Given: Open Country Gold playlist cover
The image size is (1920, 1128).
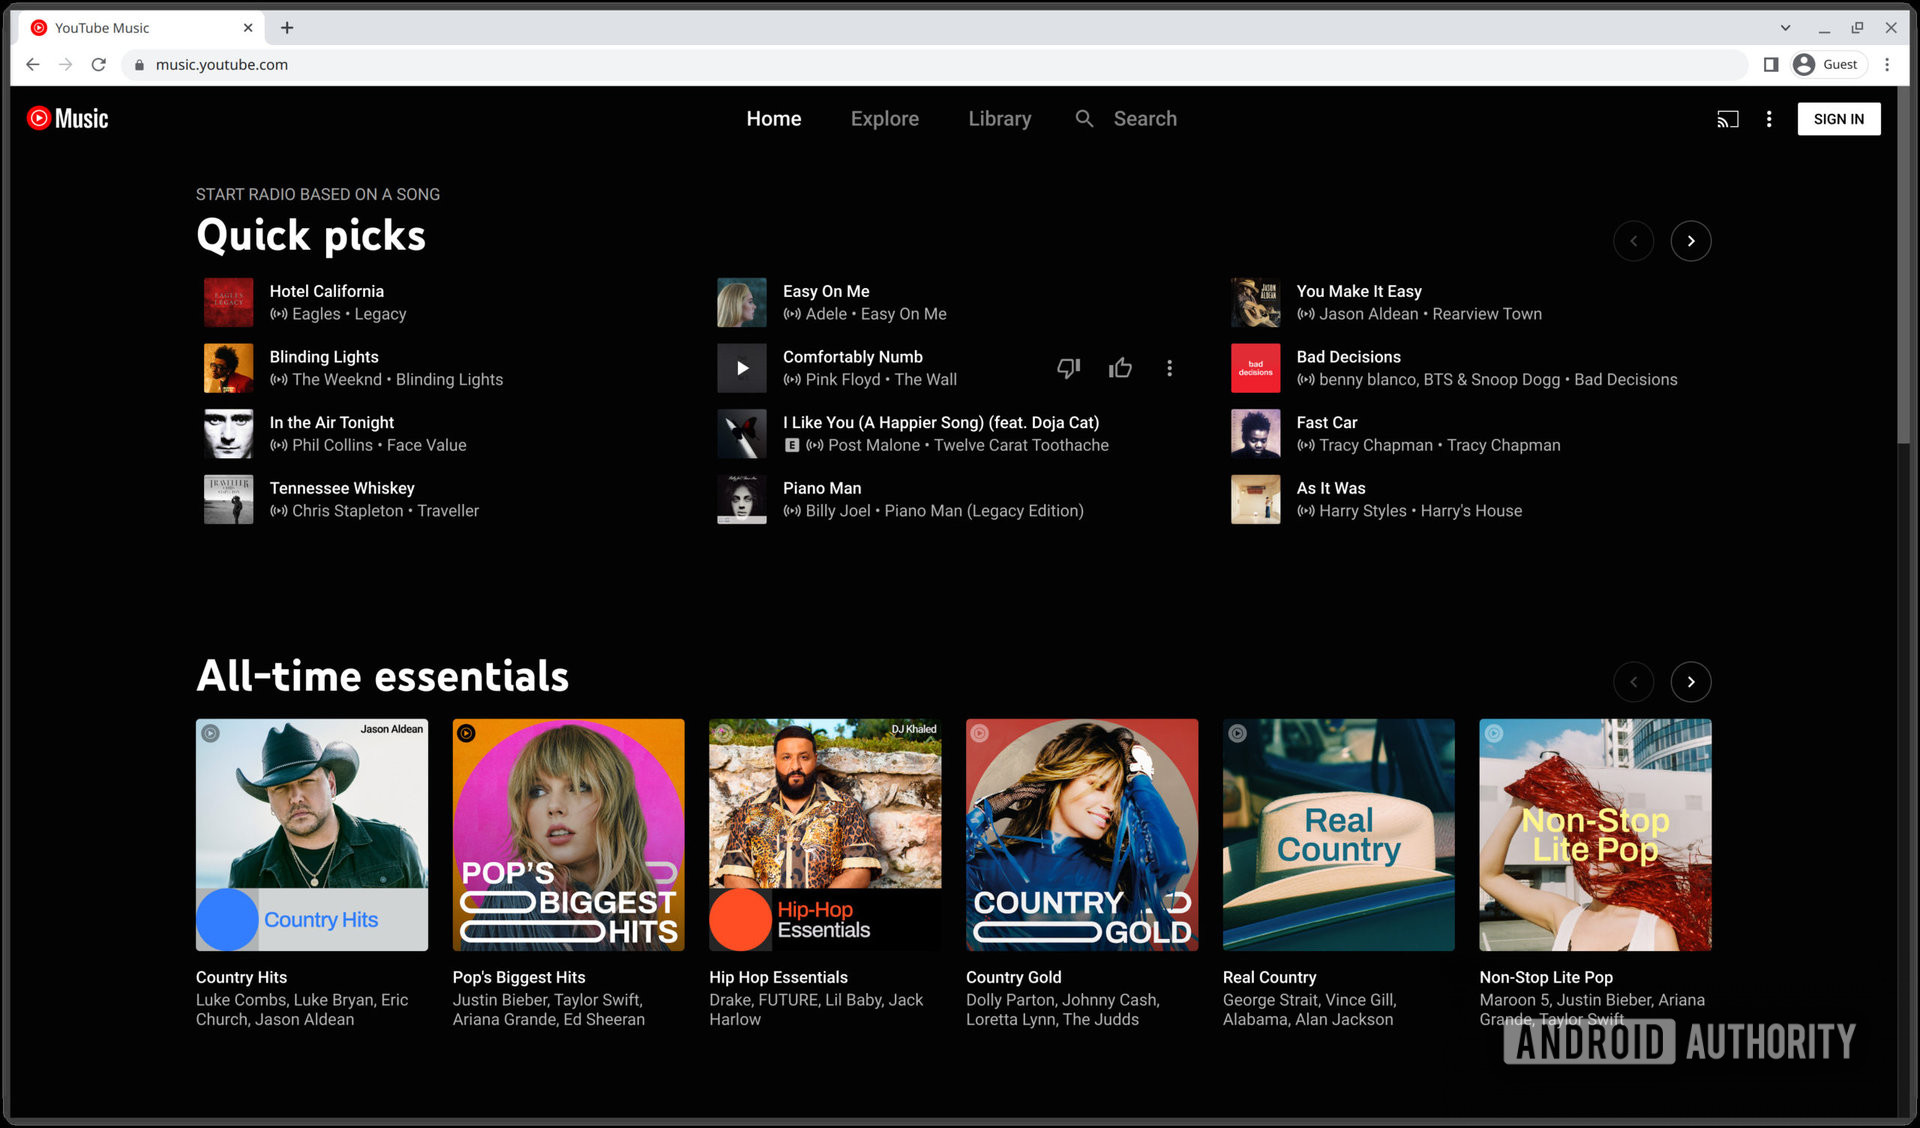Looking at the screenshot, I should coord(1082,835).
